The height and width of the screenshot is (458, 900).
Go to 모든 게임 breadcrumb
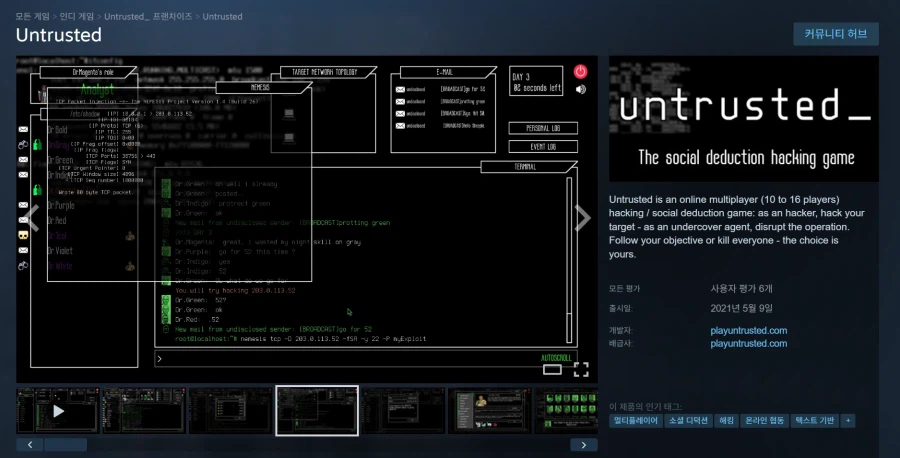(x=33, y=16)
